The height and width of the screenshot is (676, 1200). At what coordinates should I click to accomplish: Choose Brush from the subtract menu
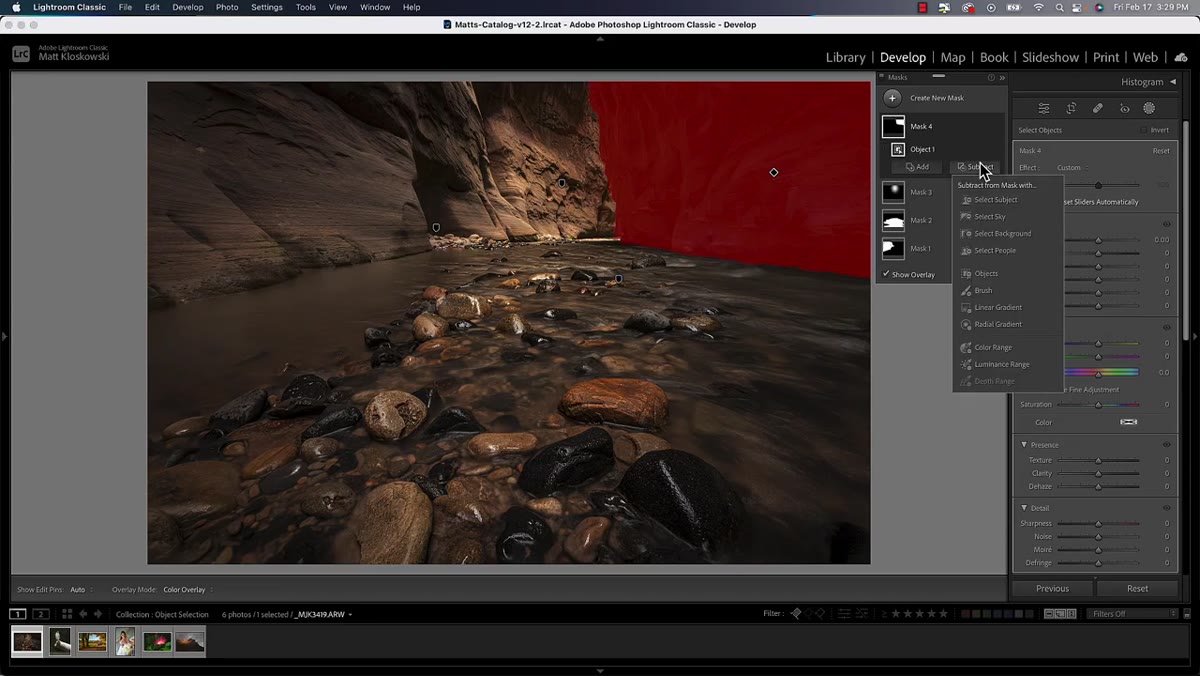tap(983, 290)
